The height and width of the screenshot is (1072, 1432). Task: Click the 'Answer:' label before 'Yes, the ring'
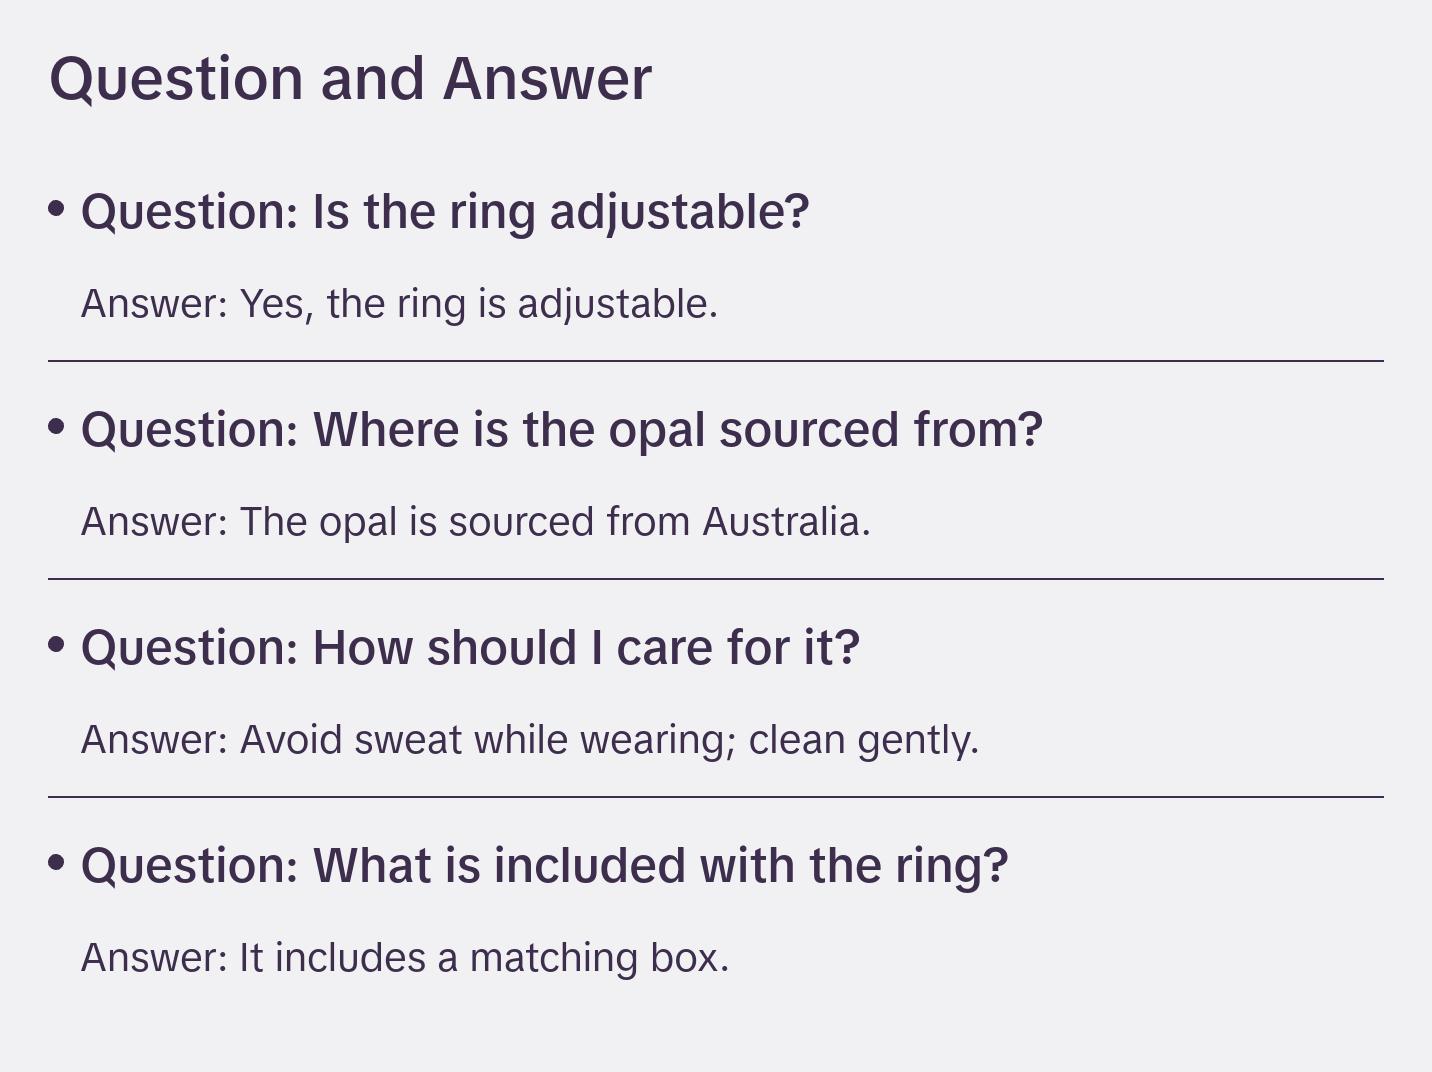[x=155, y=304]
